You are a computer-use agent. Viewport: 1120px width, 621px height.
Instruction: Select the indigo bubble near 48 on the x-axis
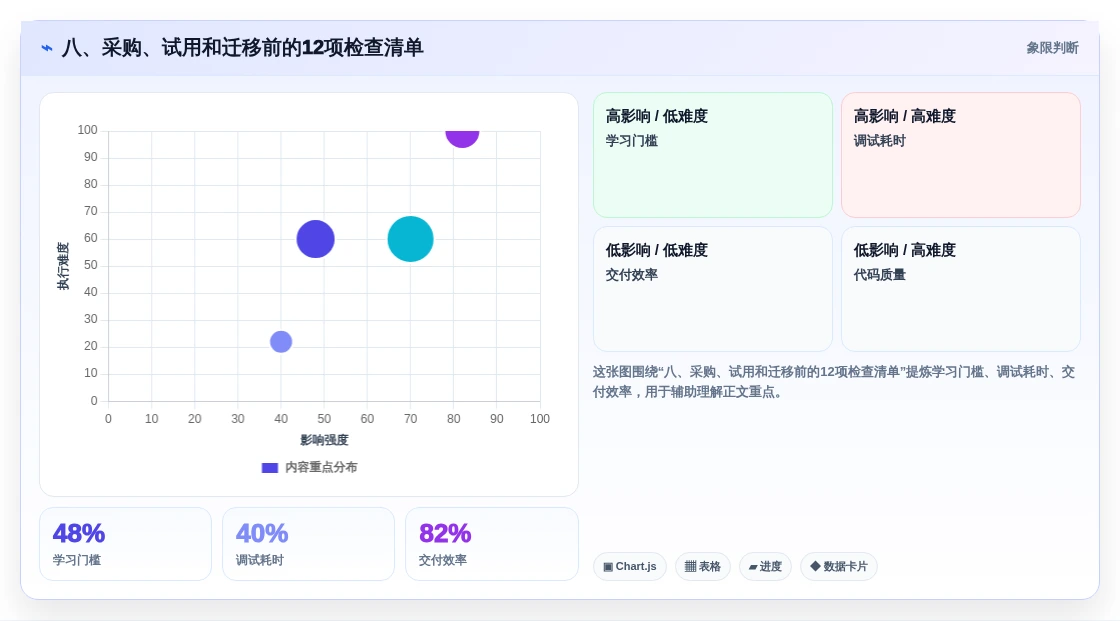point(316,239)
